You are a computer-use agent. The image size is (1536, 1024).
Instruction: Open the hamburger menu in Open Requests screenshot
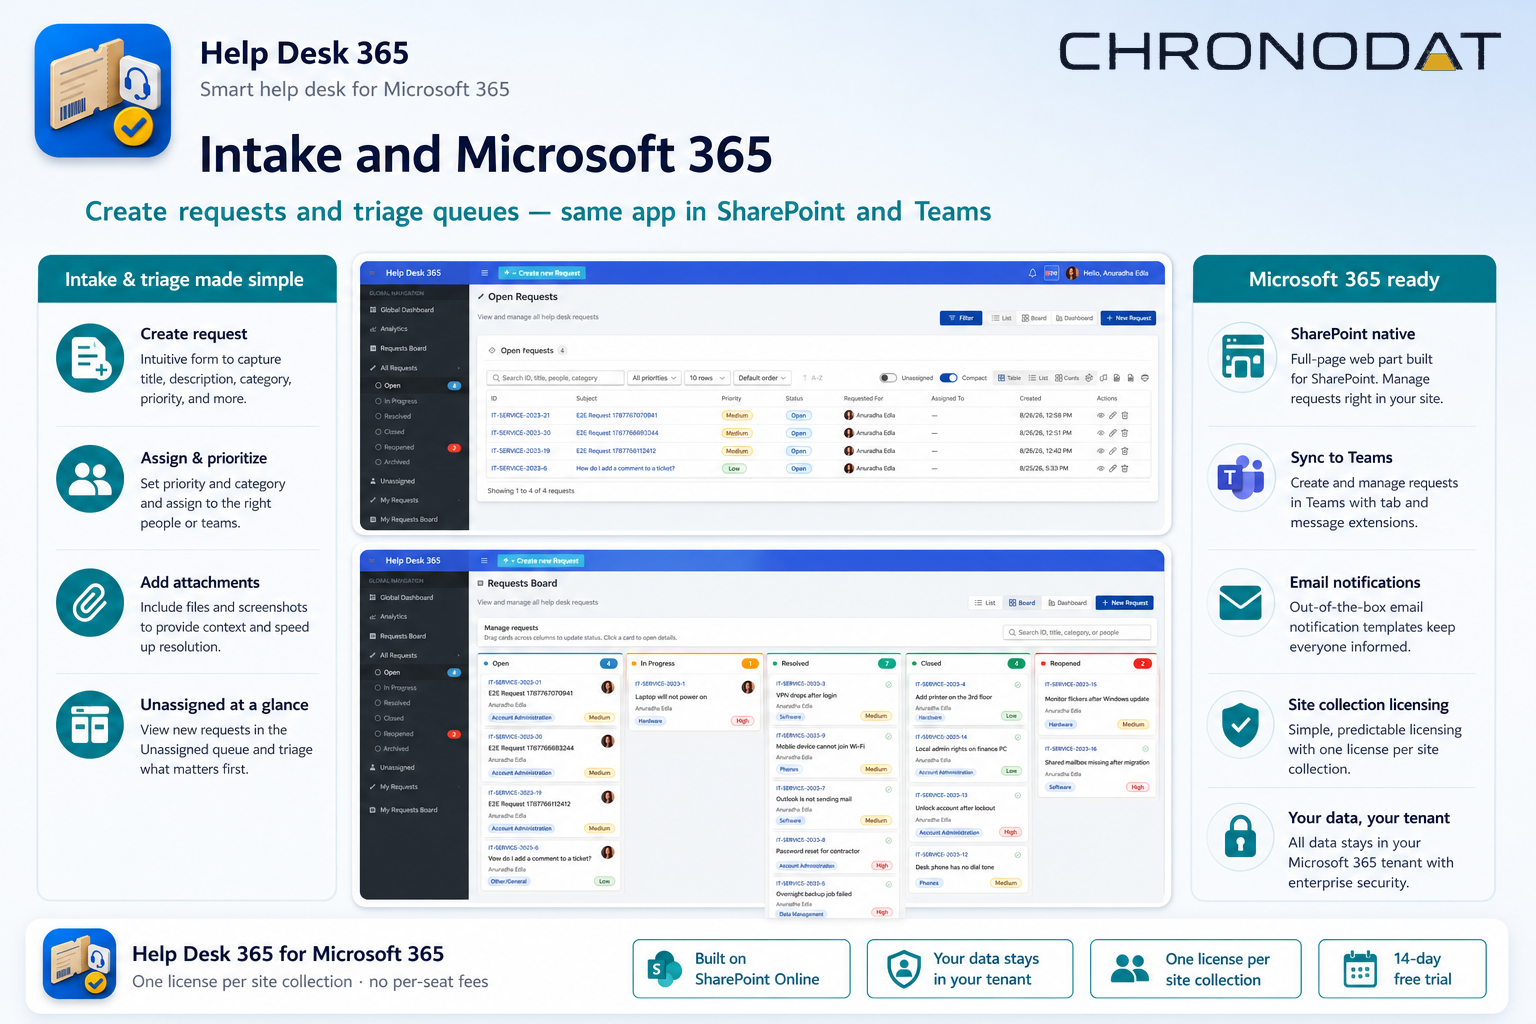click(x=485, y=273)
